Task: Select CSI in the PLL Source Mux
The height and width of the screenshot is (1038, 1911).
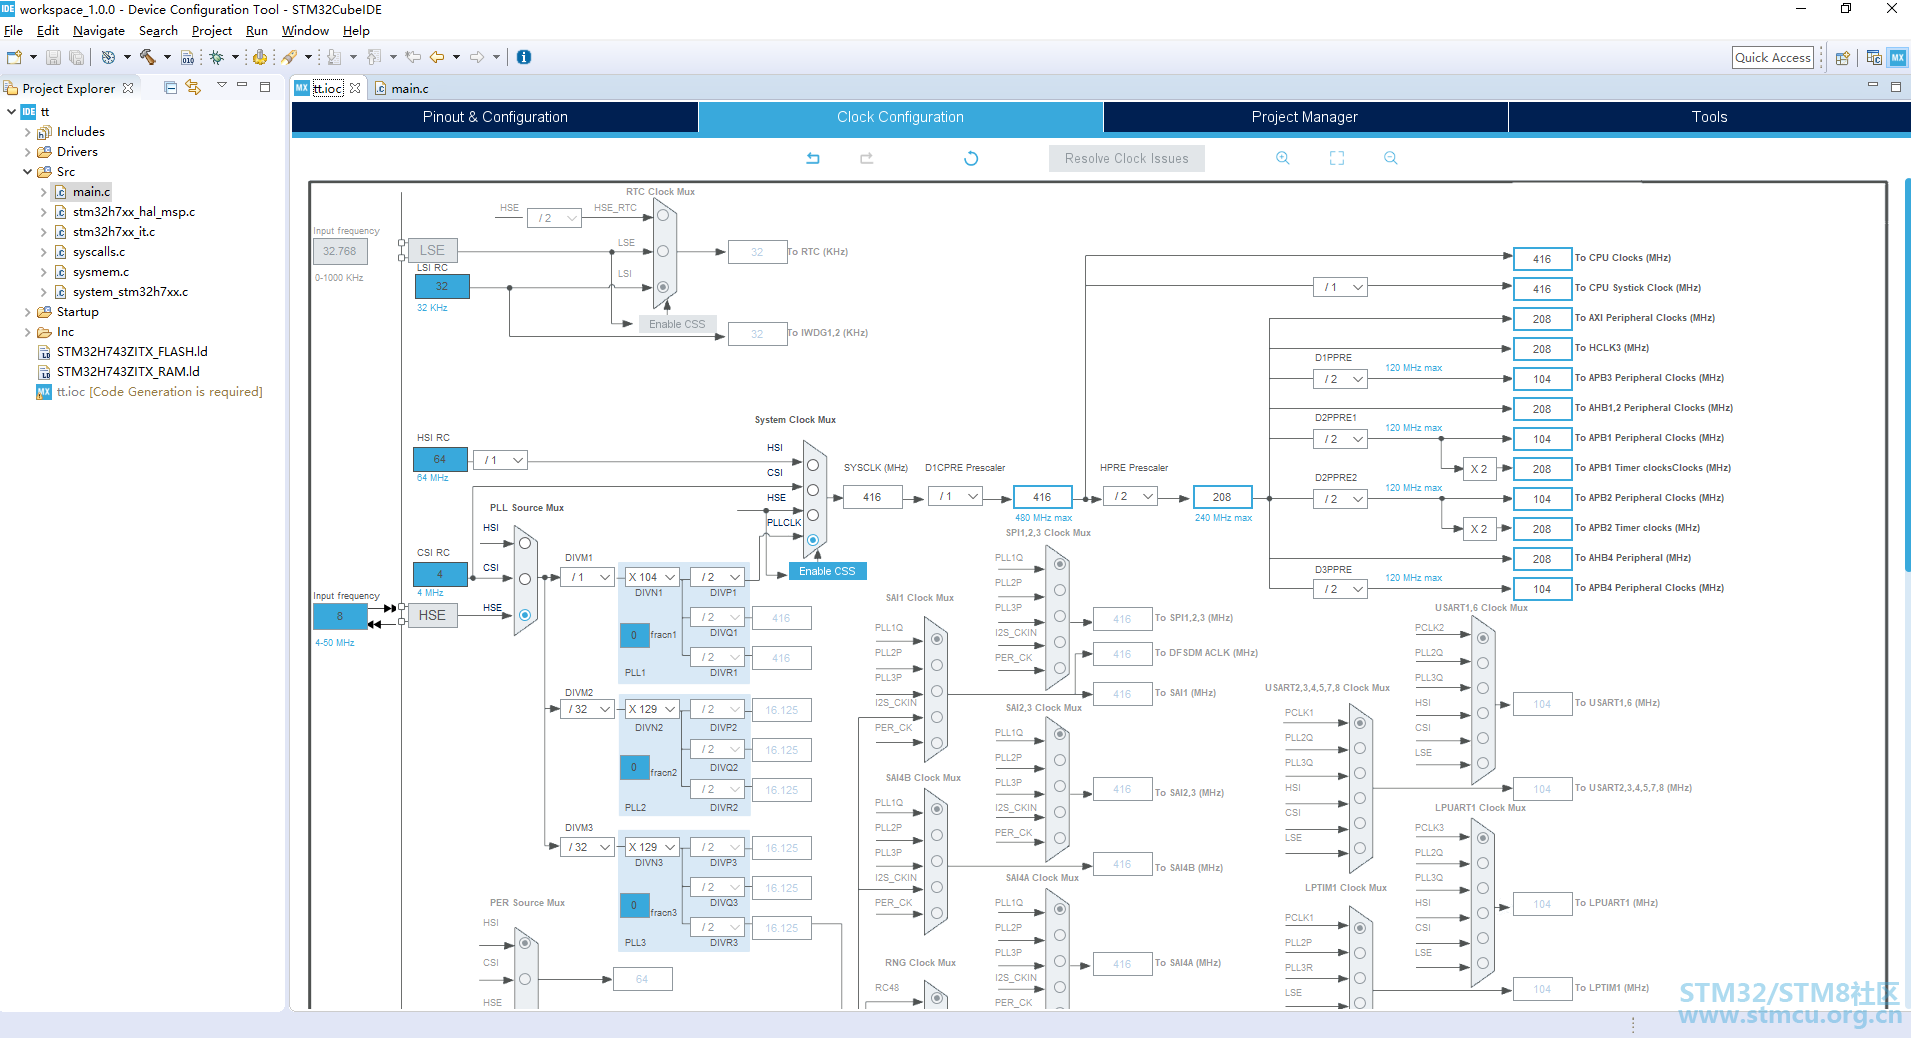Action: coord(525,579)
